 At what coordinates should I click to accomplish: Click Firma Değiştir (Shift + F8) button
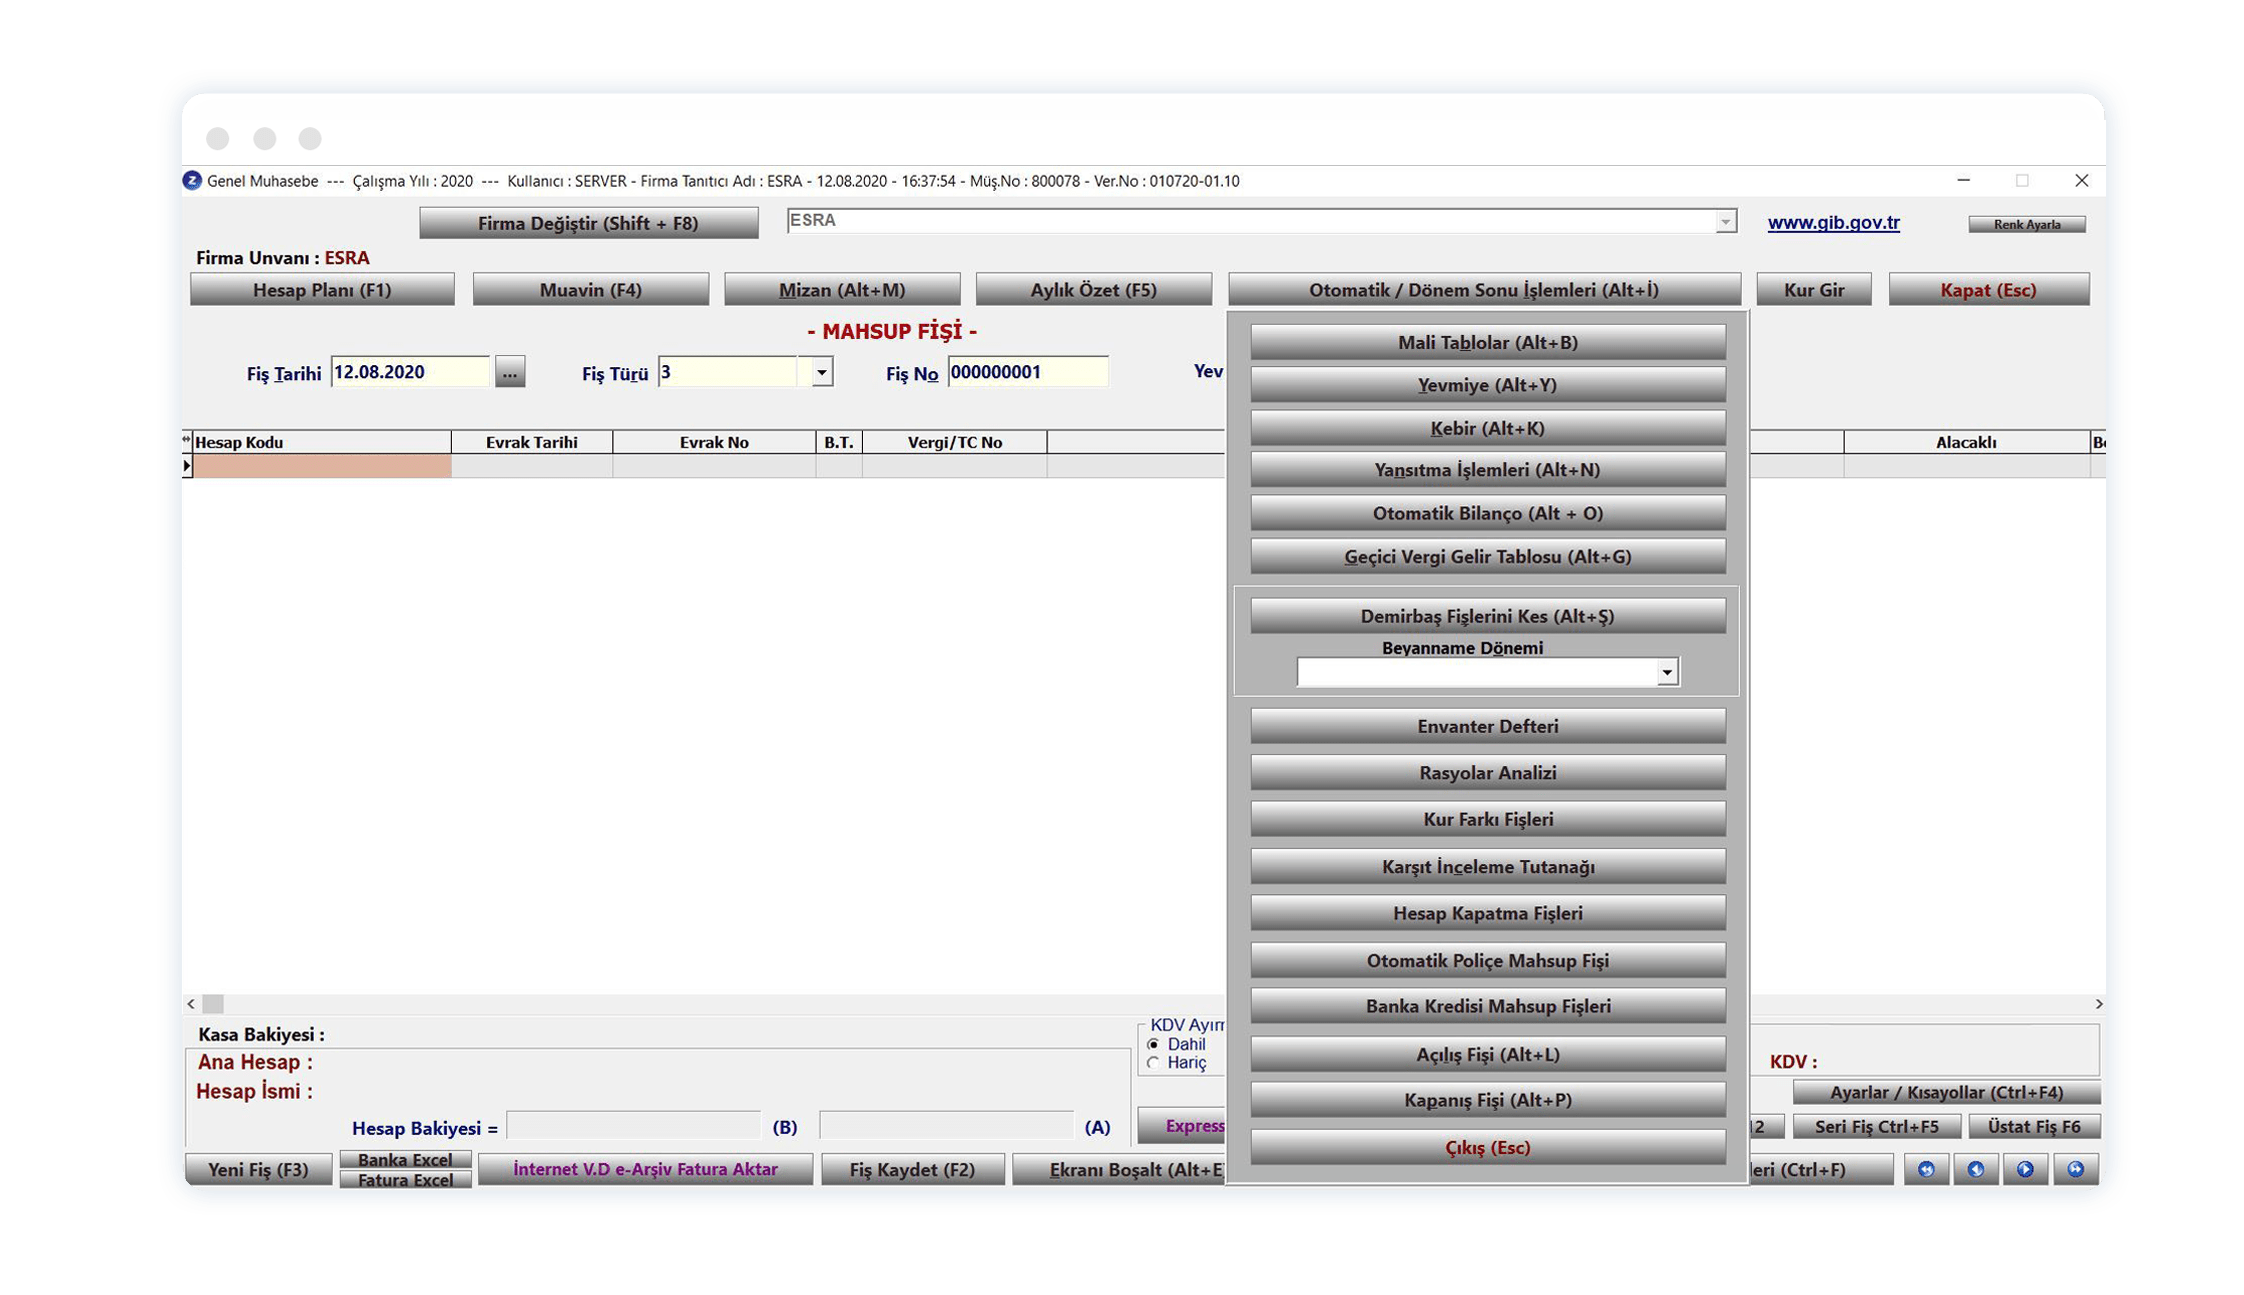[588, 223]
